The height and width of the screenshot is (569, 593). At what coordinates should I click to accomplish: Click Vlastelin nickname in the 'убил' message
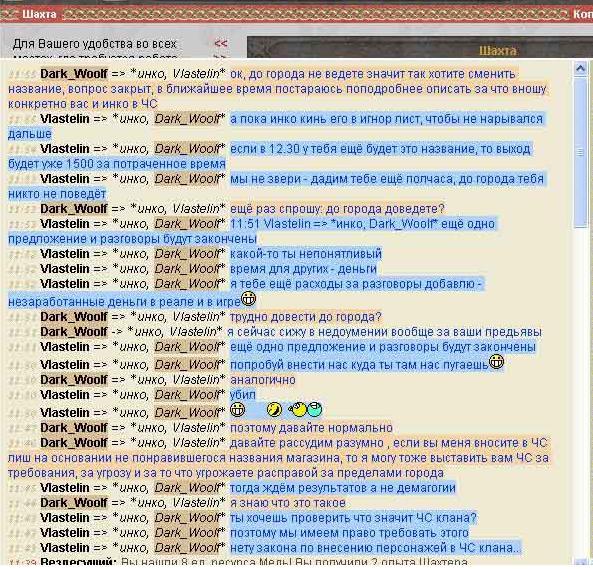pyautogui.click(x=65, y=395)
